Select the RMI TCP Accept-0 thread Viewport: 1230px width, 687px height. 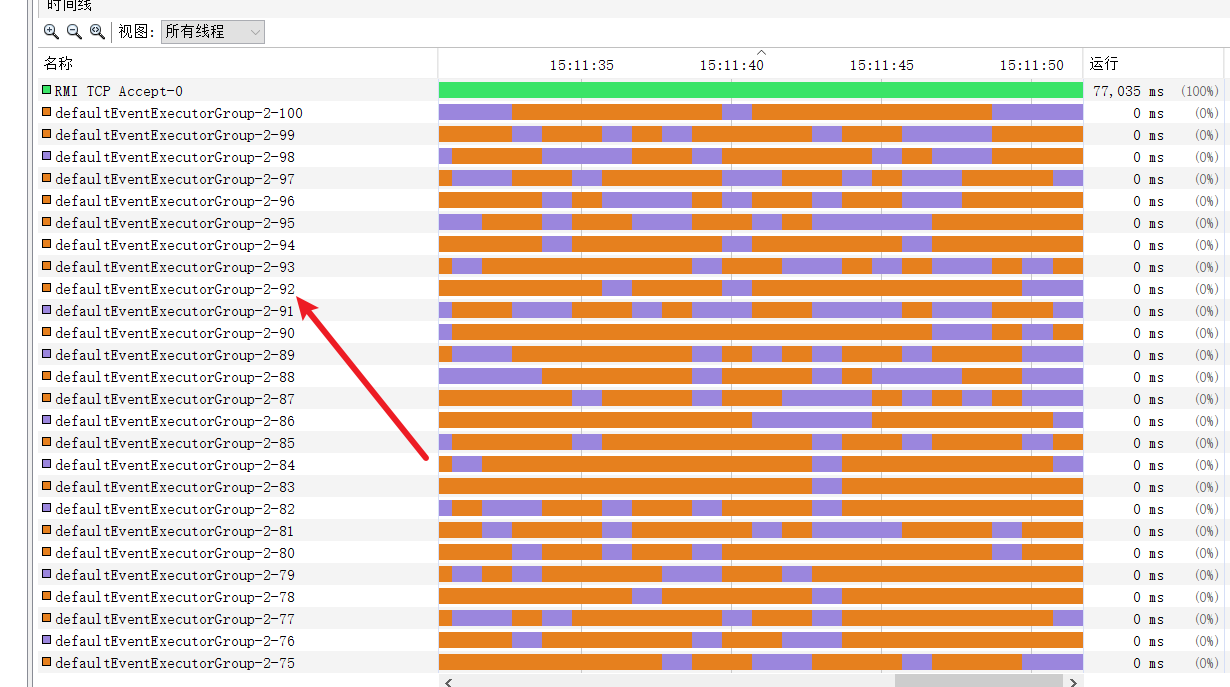[x=118, y=91]
